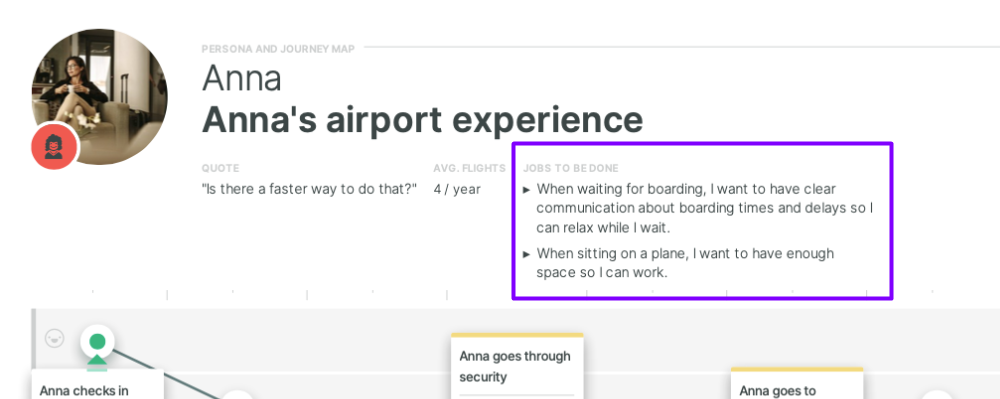Click the 'AVG. FLIGHTS' label

(x=469, y=168)
